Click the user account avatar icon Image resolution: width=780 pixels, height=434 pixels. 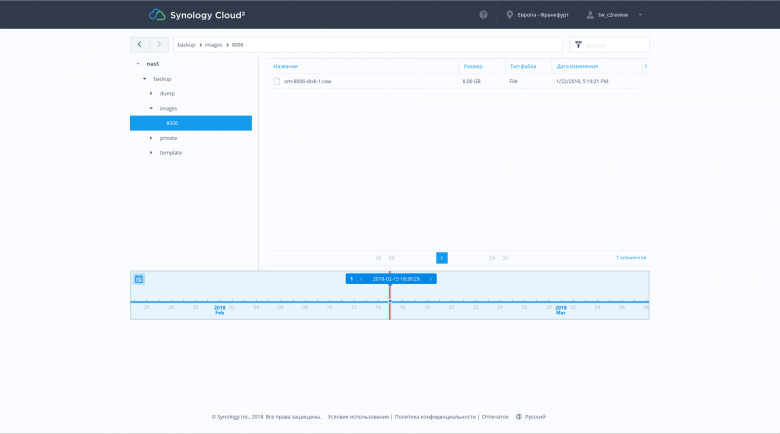[590, 15]
